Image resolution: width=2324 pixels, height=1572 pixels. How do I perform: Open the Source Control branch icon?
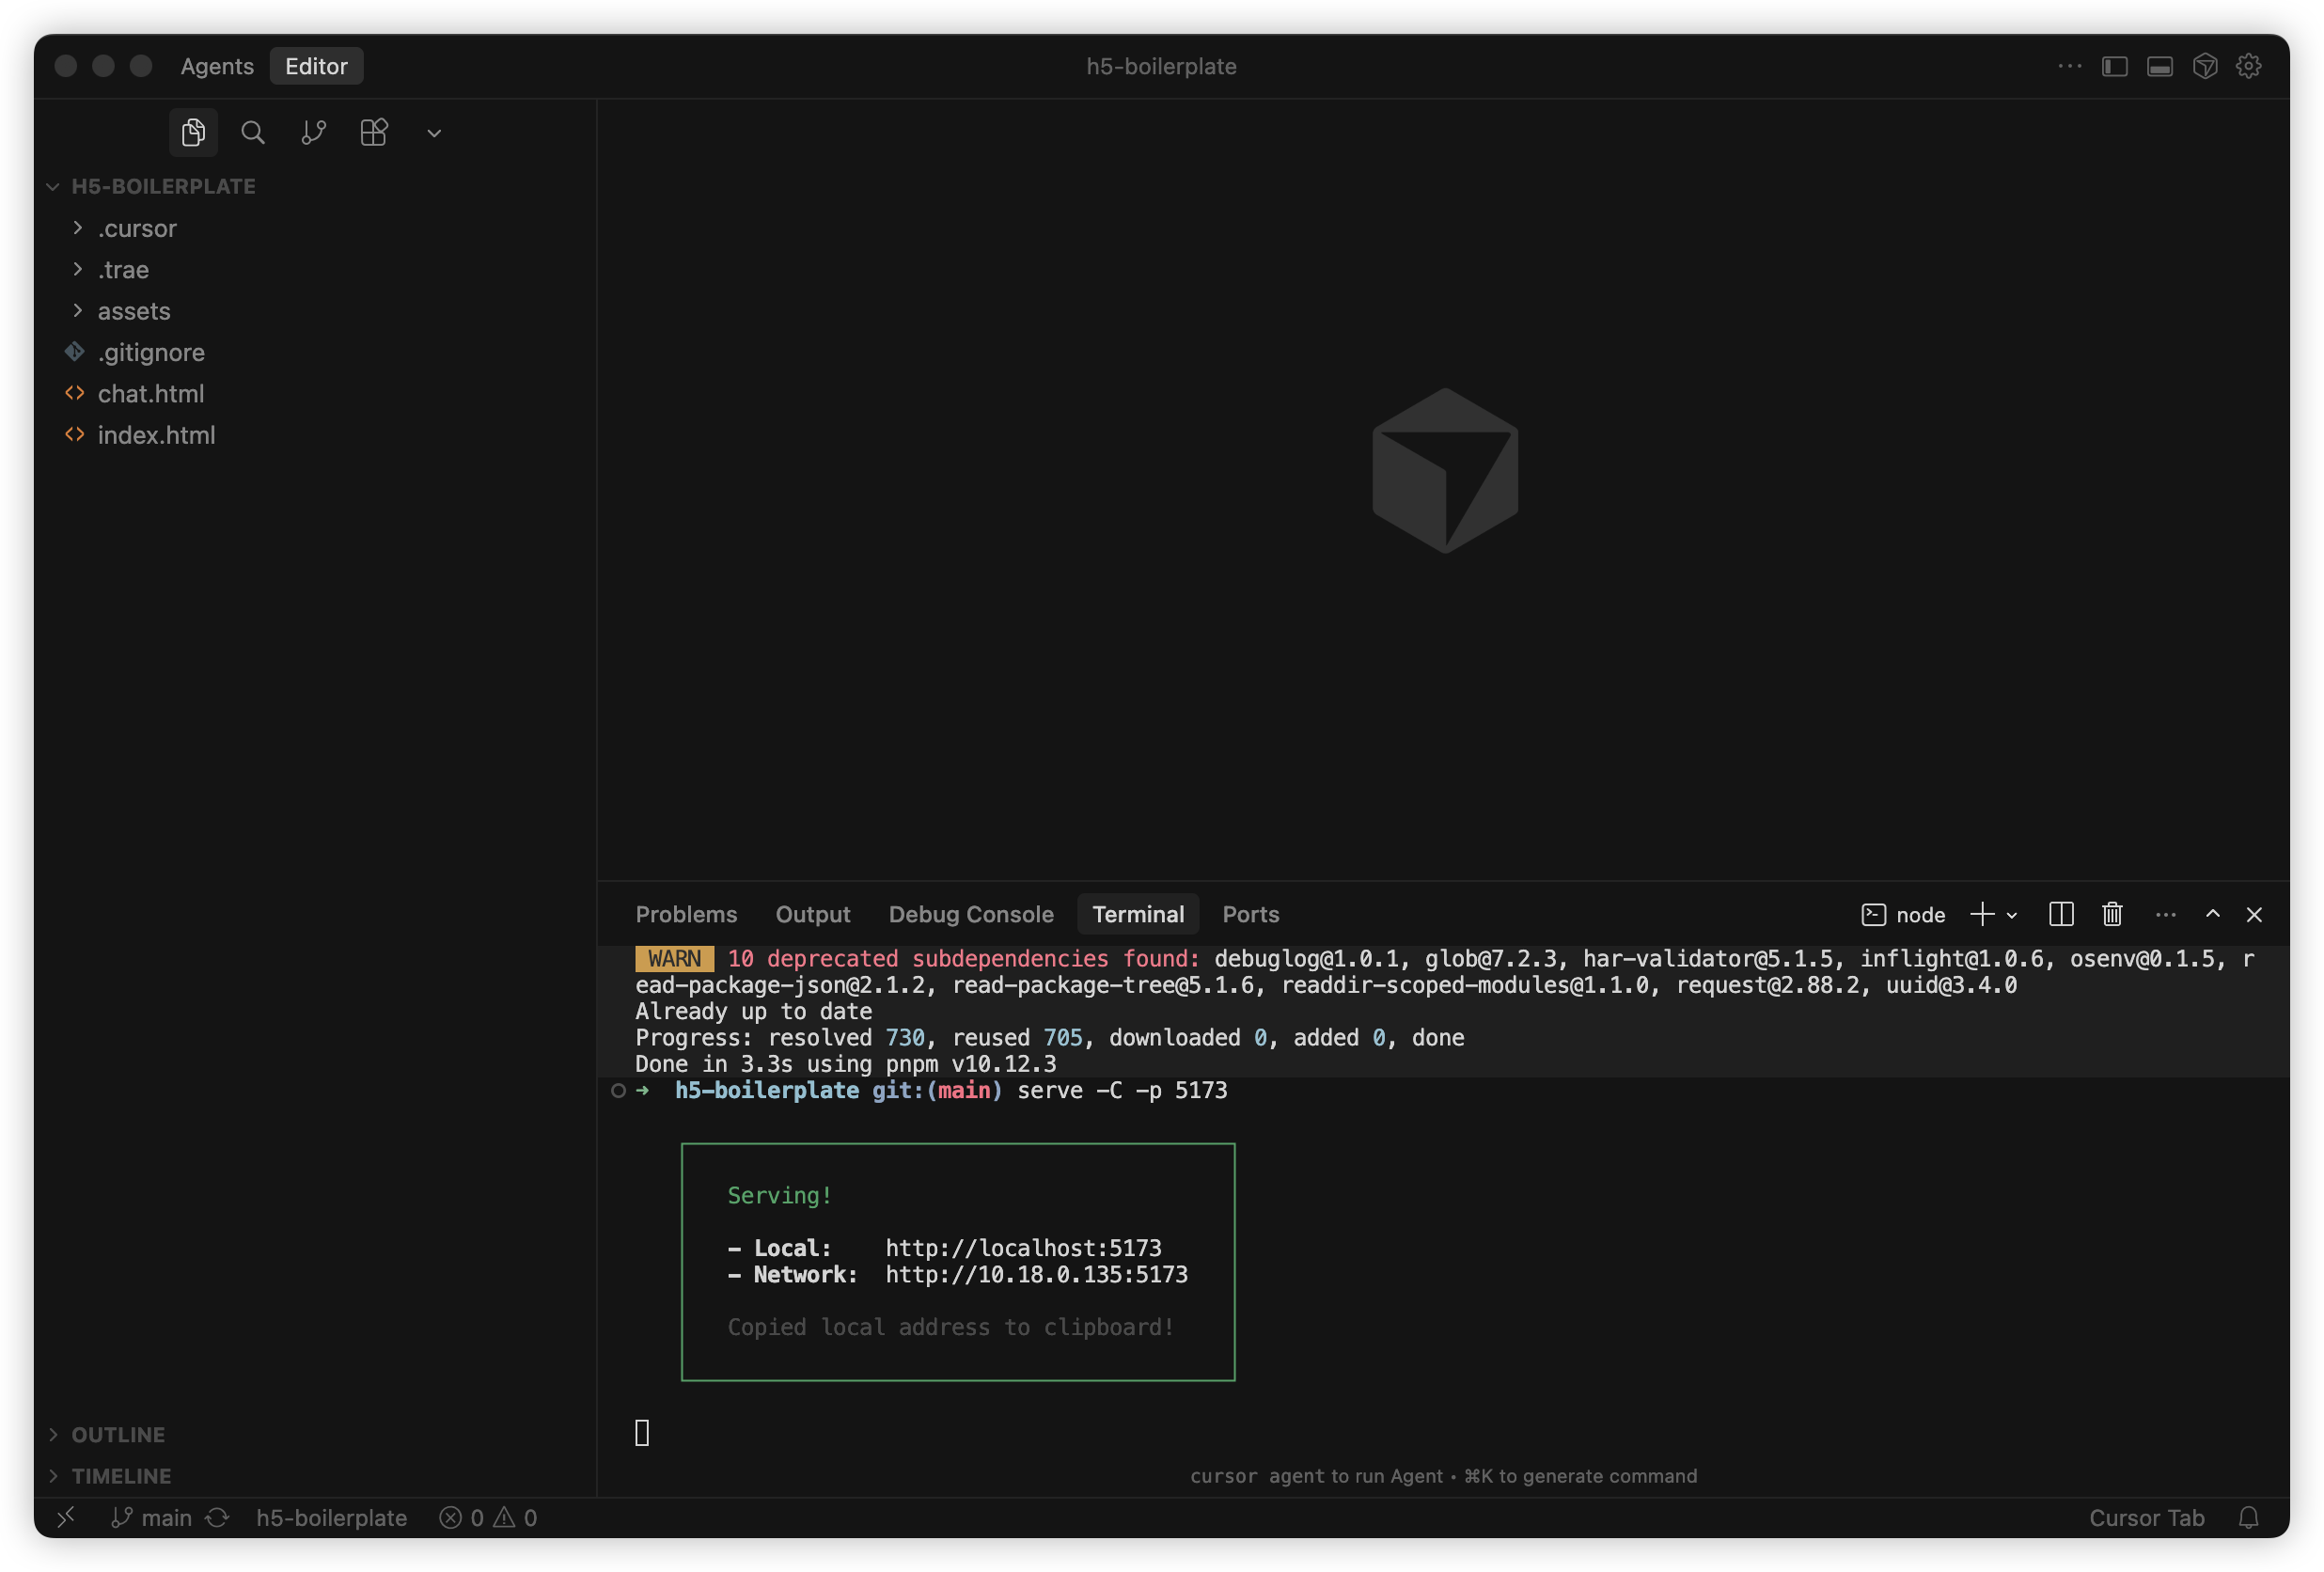(313, 132)
